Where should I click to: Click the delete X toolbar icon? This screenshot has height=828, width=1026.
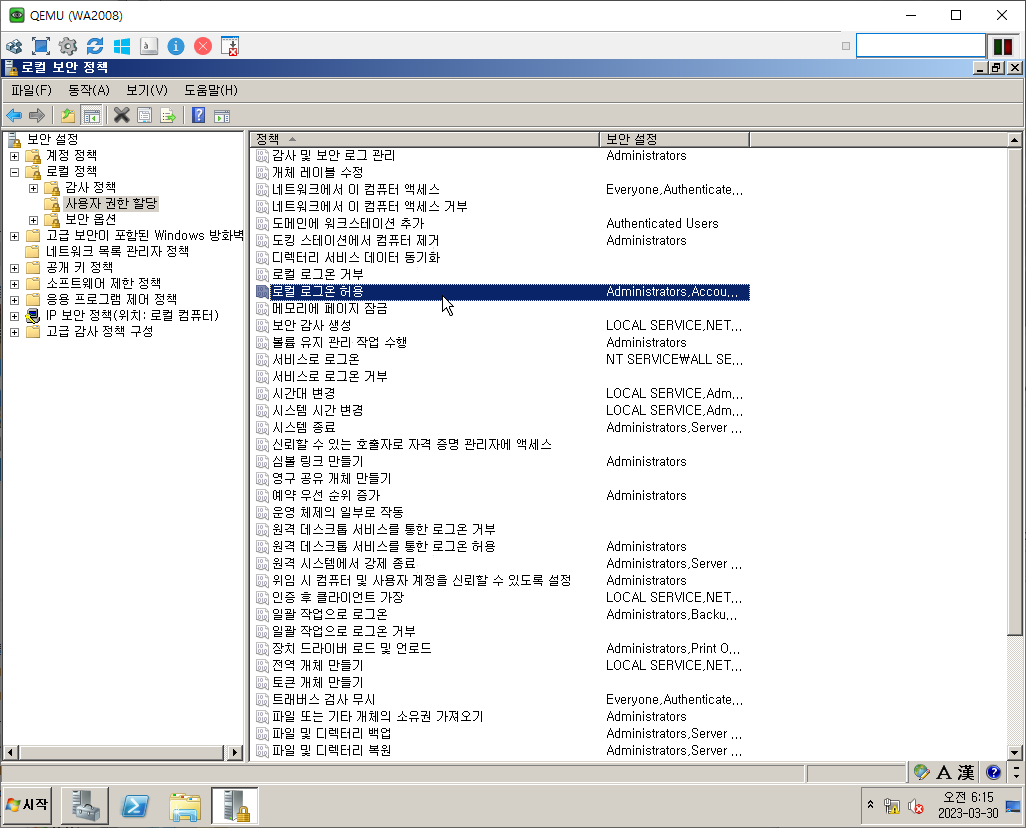coord(122,116)
